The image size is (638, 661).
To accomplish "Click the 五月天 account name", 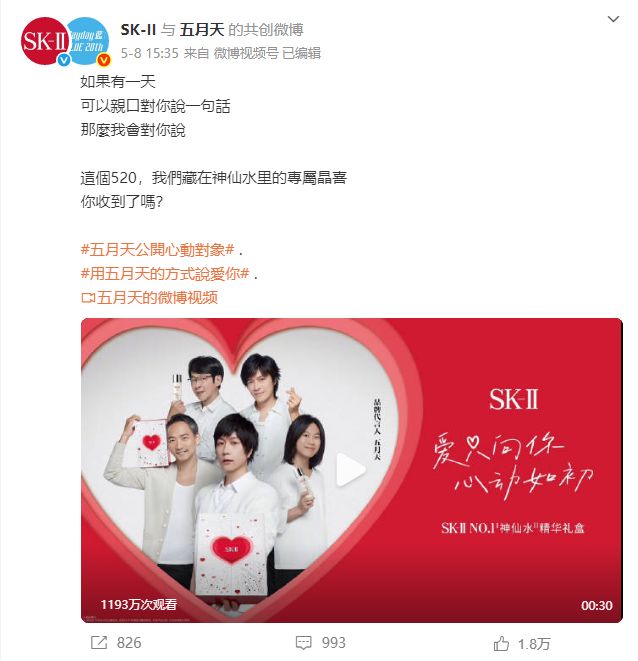I will [202, 30].
